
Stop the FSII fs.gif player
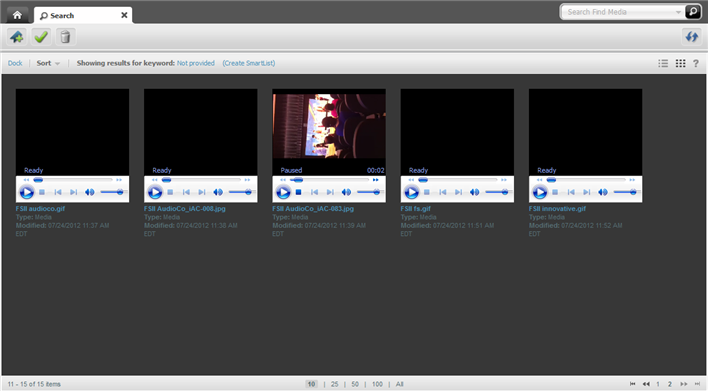(x=427, y=192)
